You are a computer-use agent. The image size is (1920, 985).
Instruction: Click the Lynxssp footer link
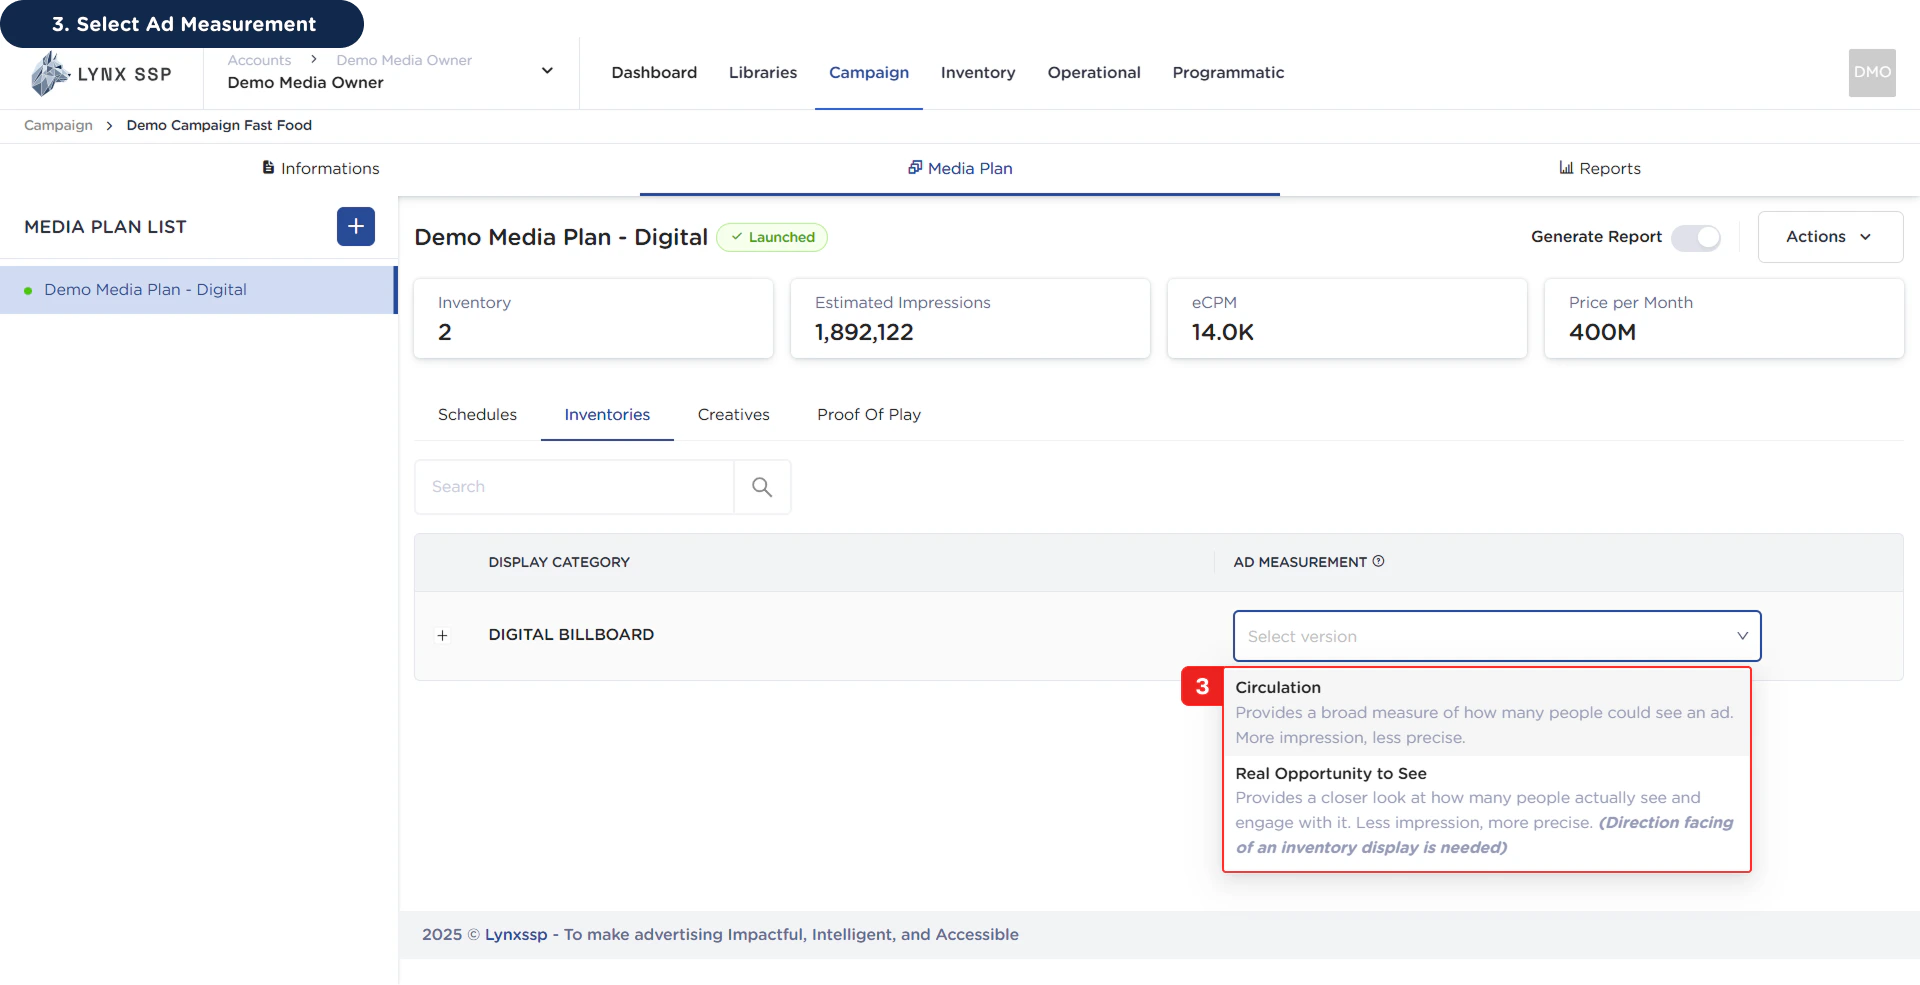tap(516, 934)
